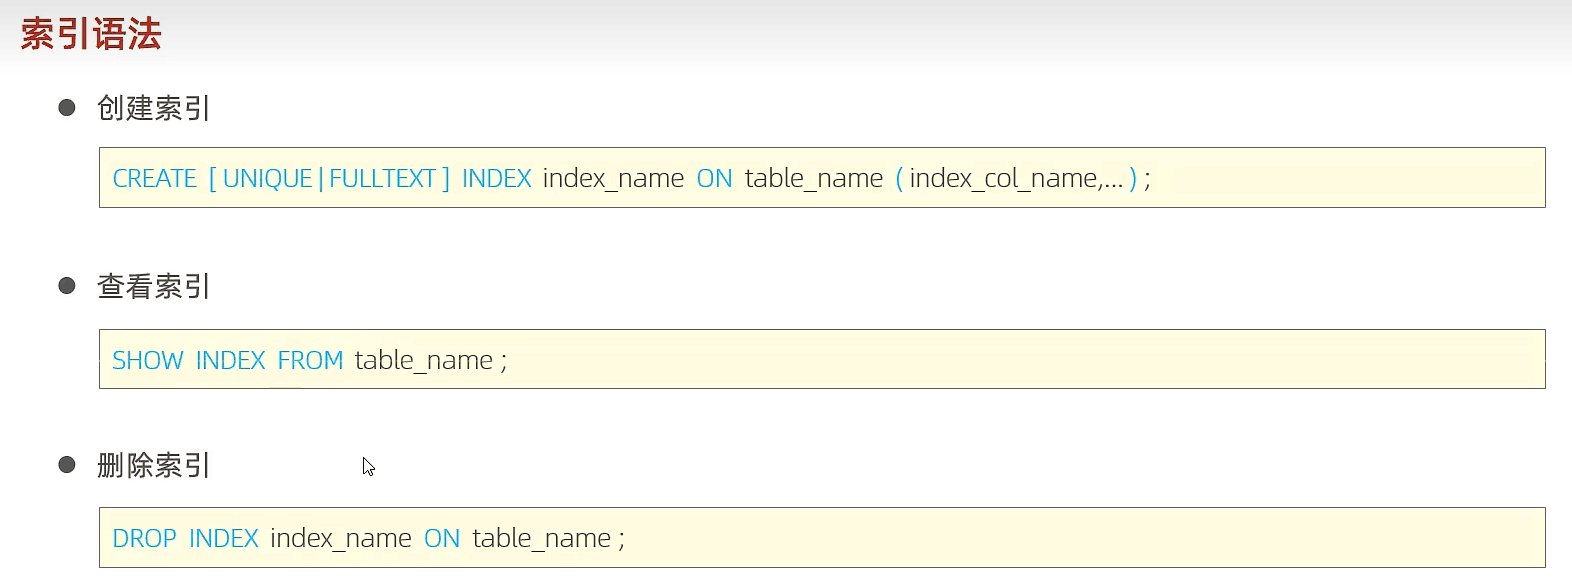
Task: Click the UNIQUE option keyword
Action: tap(267, 179)
